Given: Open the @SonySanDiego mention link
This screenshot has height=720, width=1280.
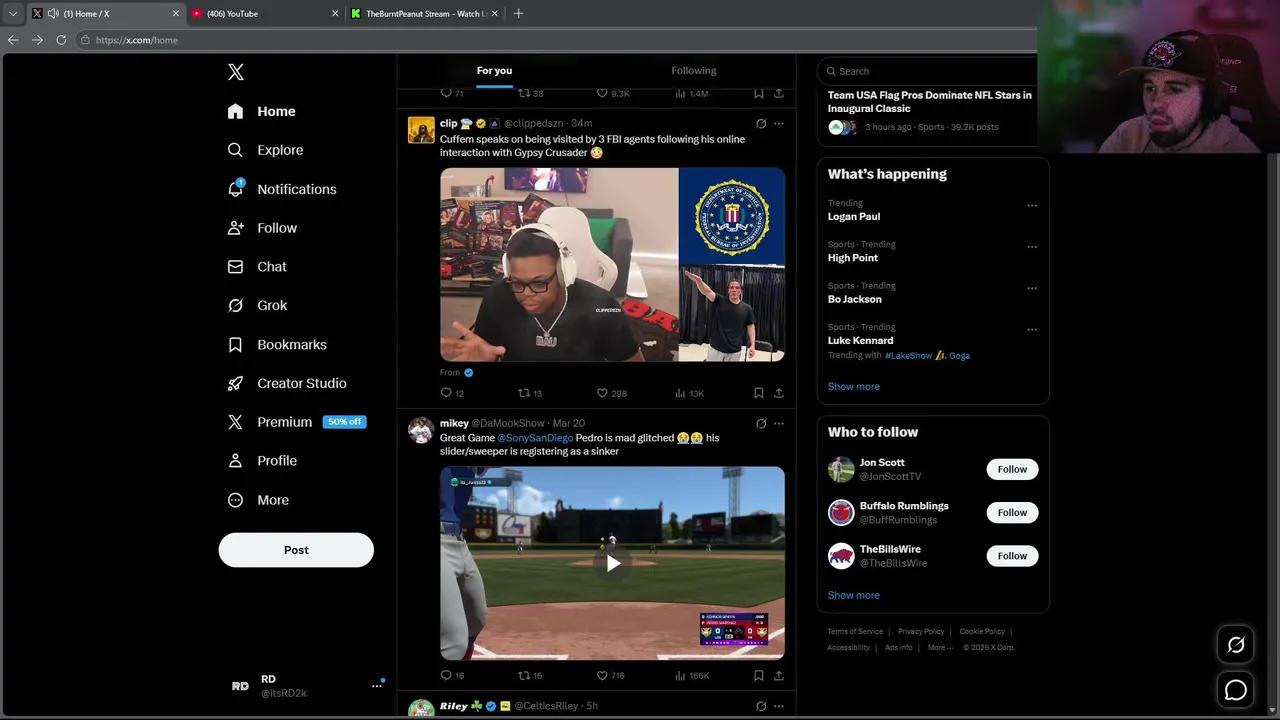Looking at the screenshot, I should (535, 438).
